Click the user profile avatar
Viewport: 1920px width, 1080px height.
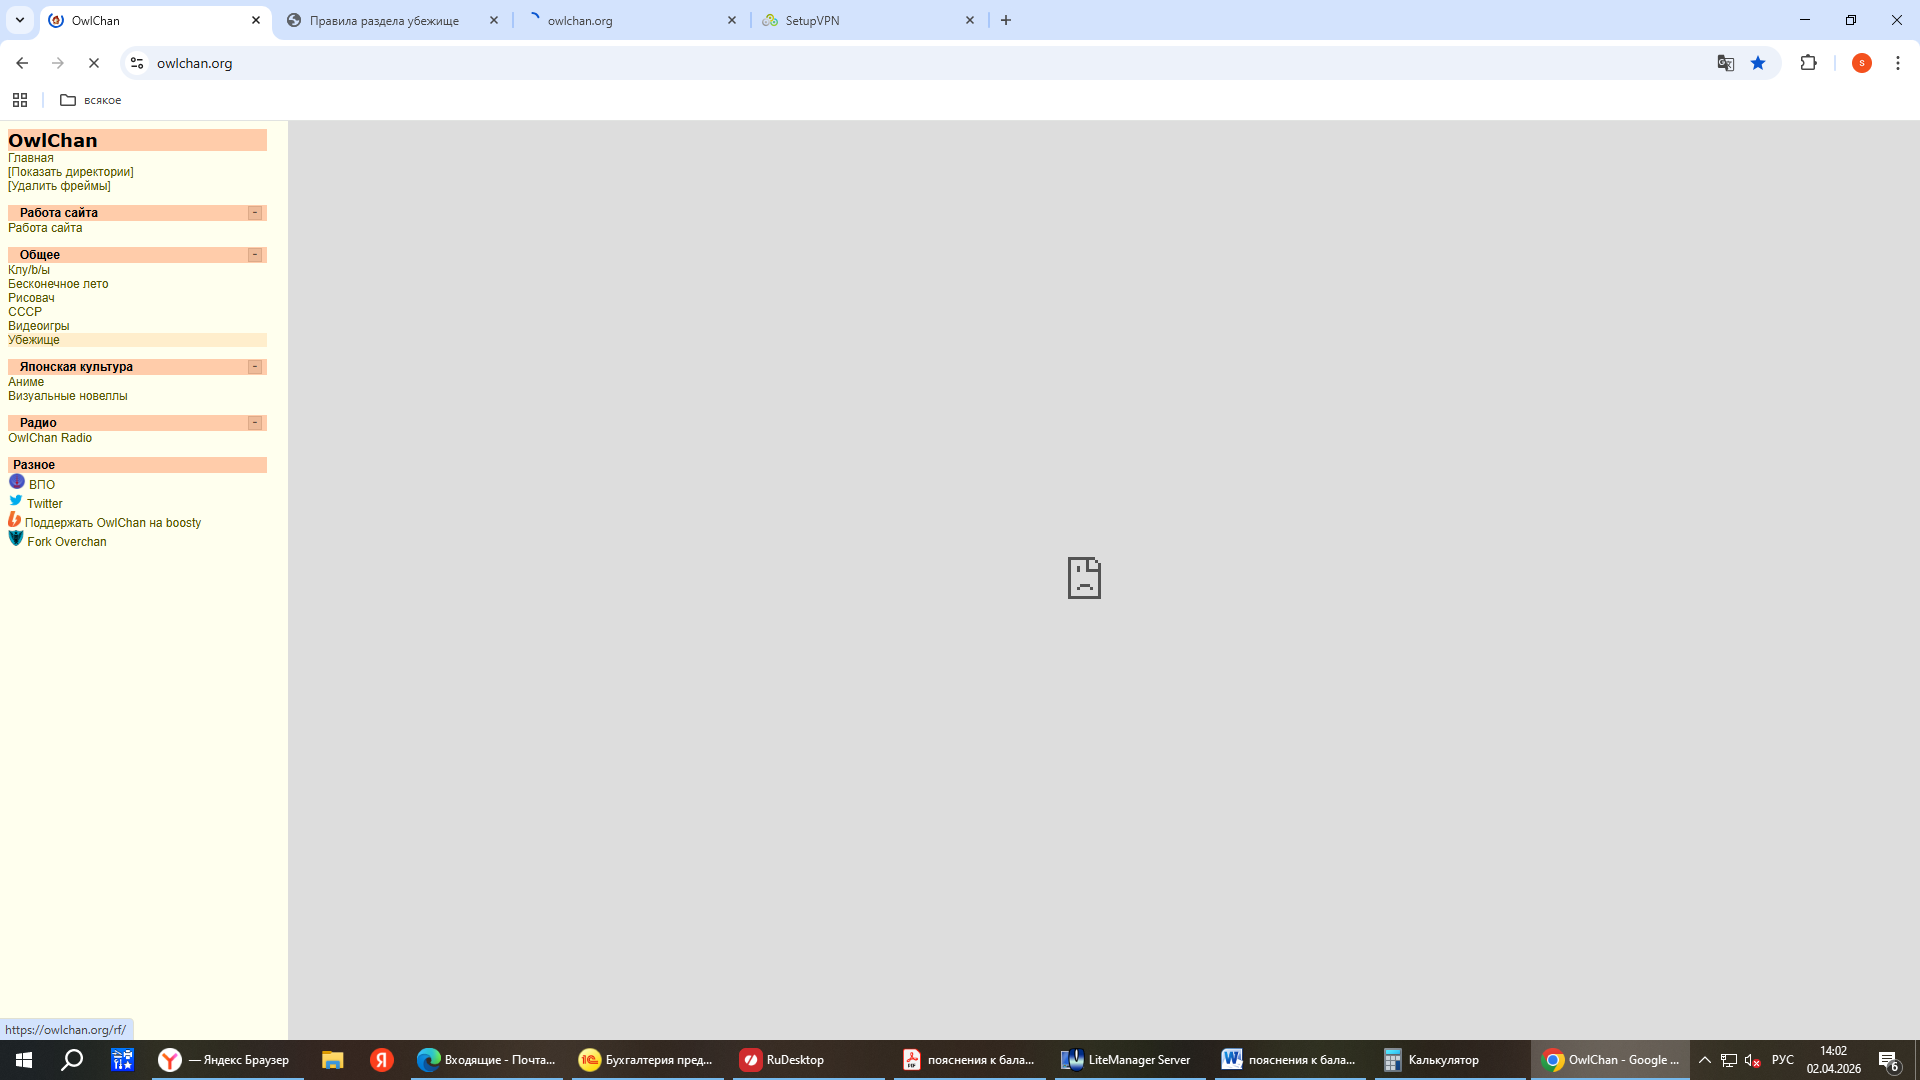click(1861, 63)
